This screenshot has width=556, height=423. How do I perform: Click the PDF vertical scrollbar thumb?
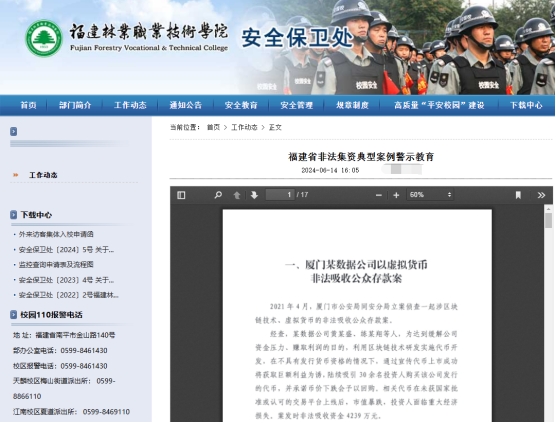pos(548,220)
